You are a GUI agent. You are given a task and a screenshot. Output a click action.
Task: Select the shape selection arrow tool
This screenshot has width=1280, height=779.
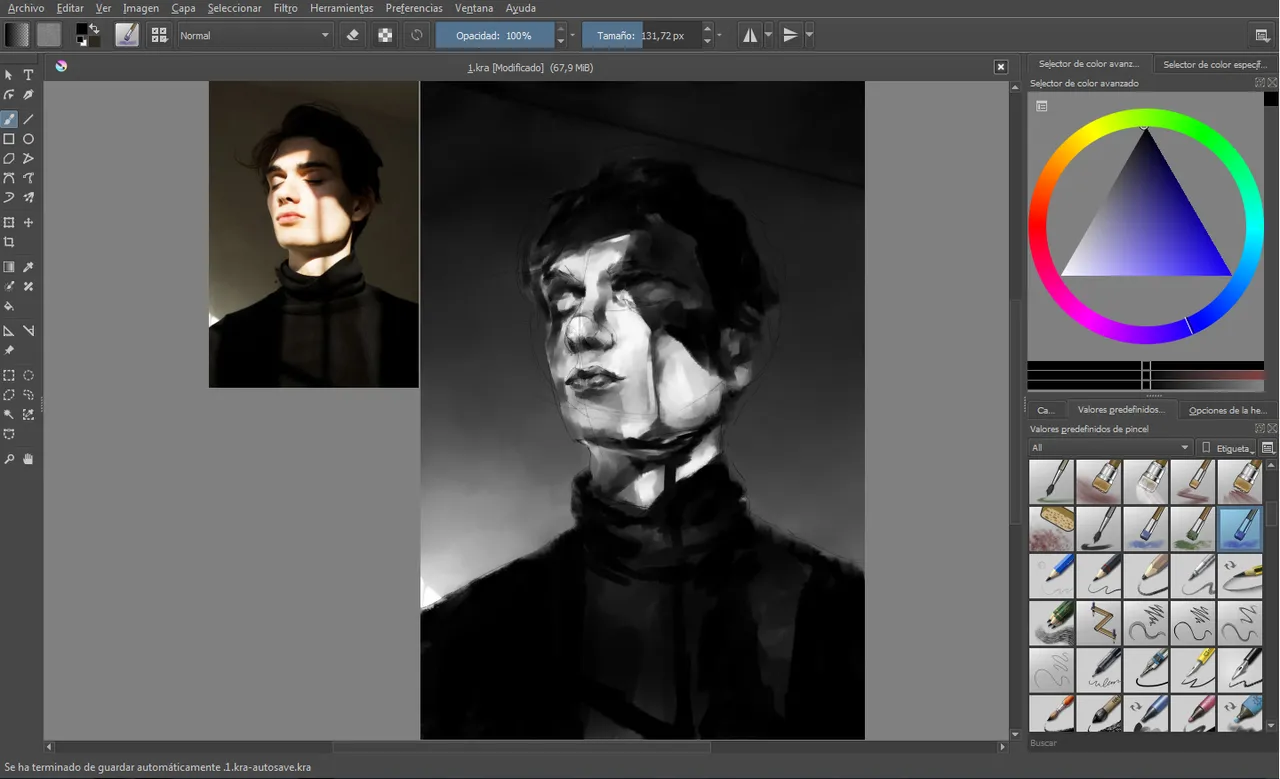[x=9, y=75]
